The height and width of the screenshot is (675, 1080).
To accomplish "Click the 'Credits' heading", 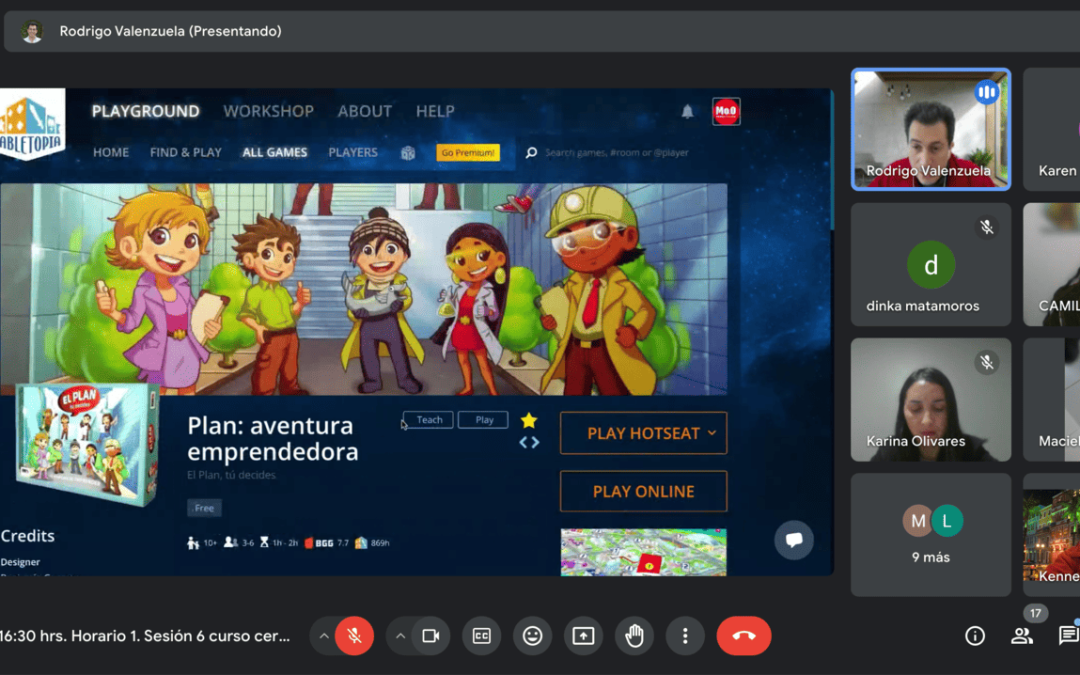I will 28,536.
